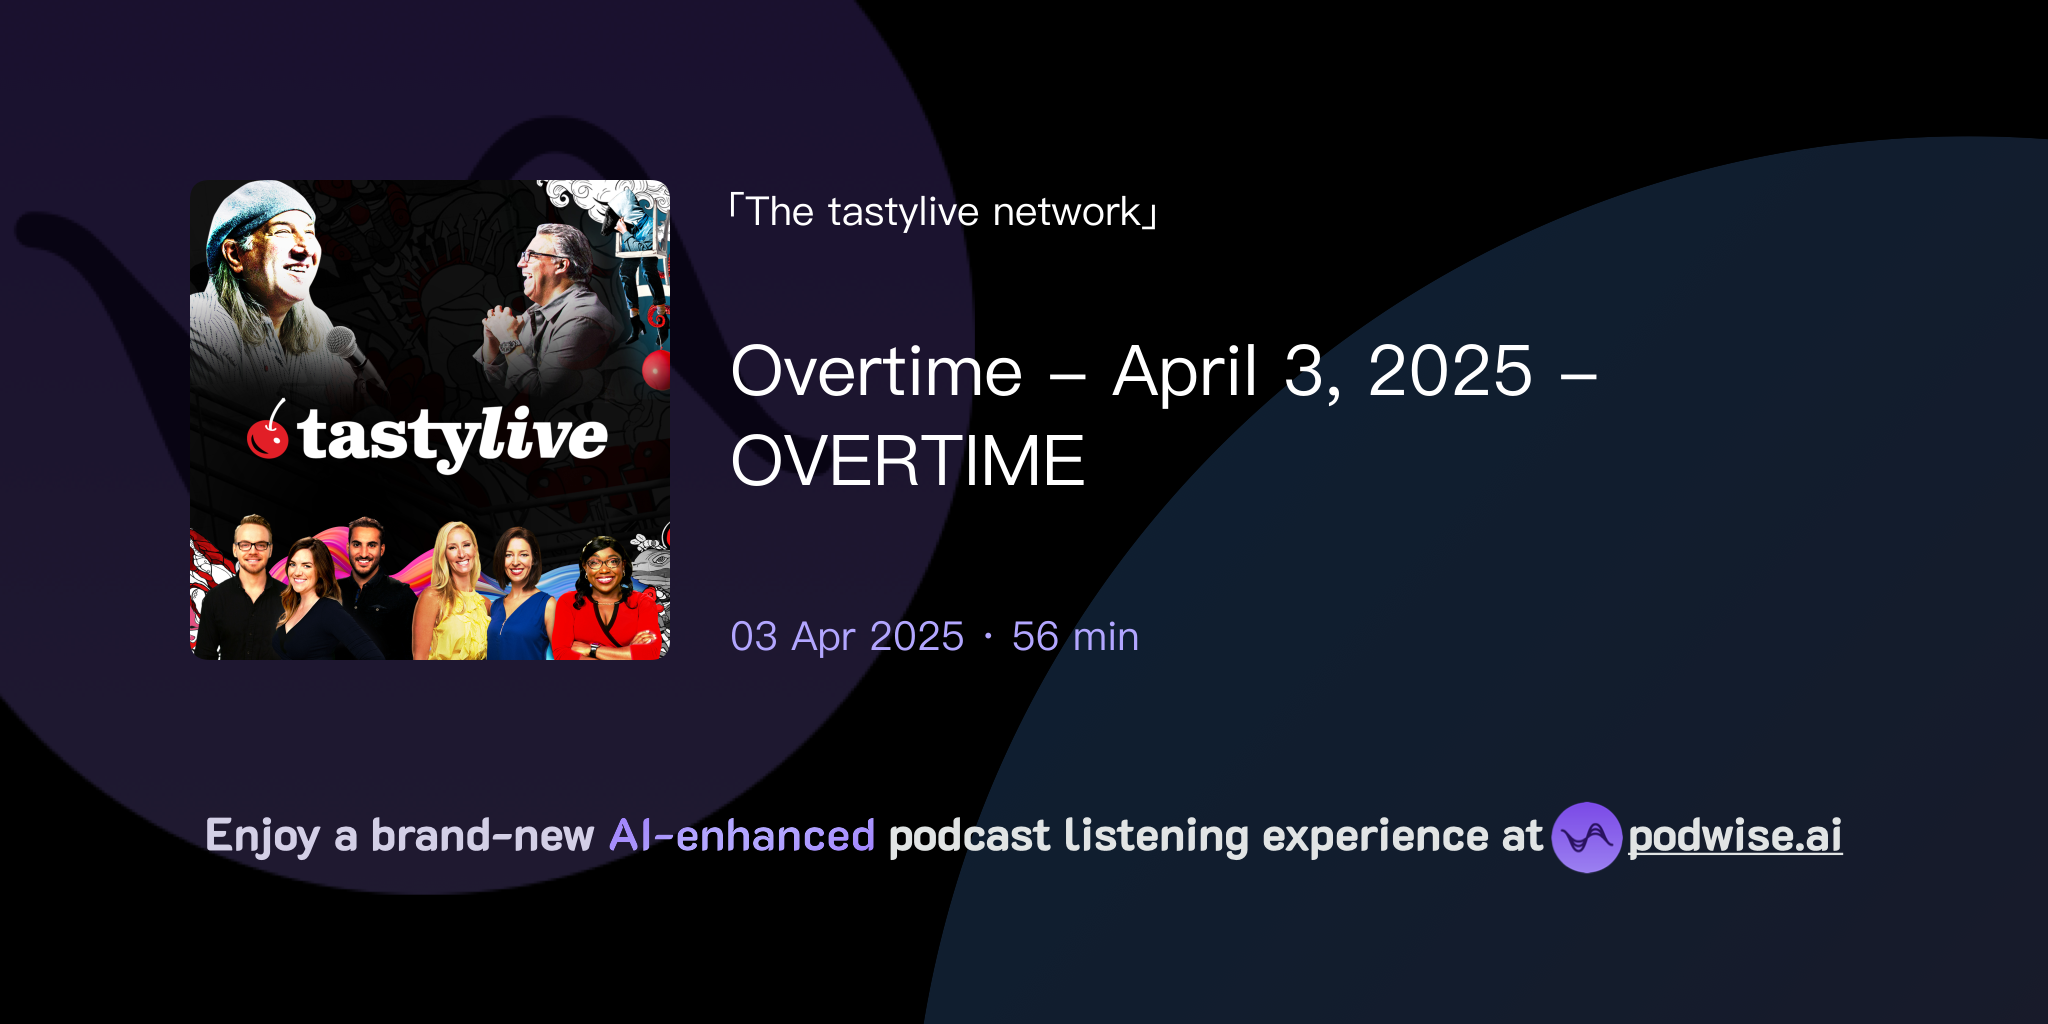Viewport: 2048px width, 1024px height.
Task: Open the tastylive podcast cover art
Action: click(x=428, y=420)
